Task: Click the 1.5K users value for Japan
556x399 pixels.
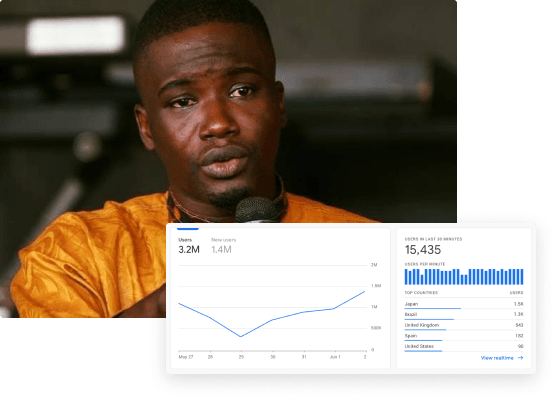Action: point(518,304)
